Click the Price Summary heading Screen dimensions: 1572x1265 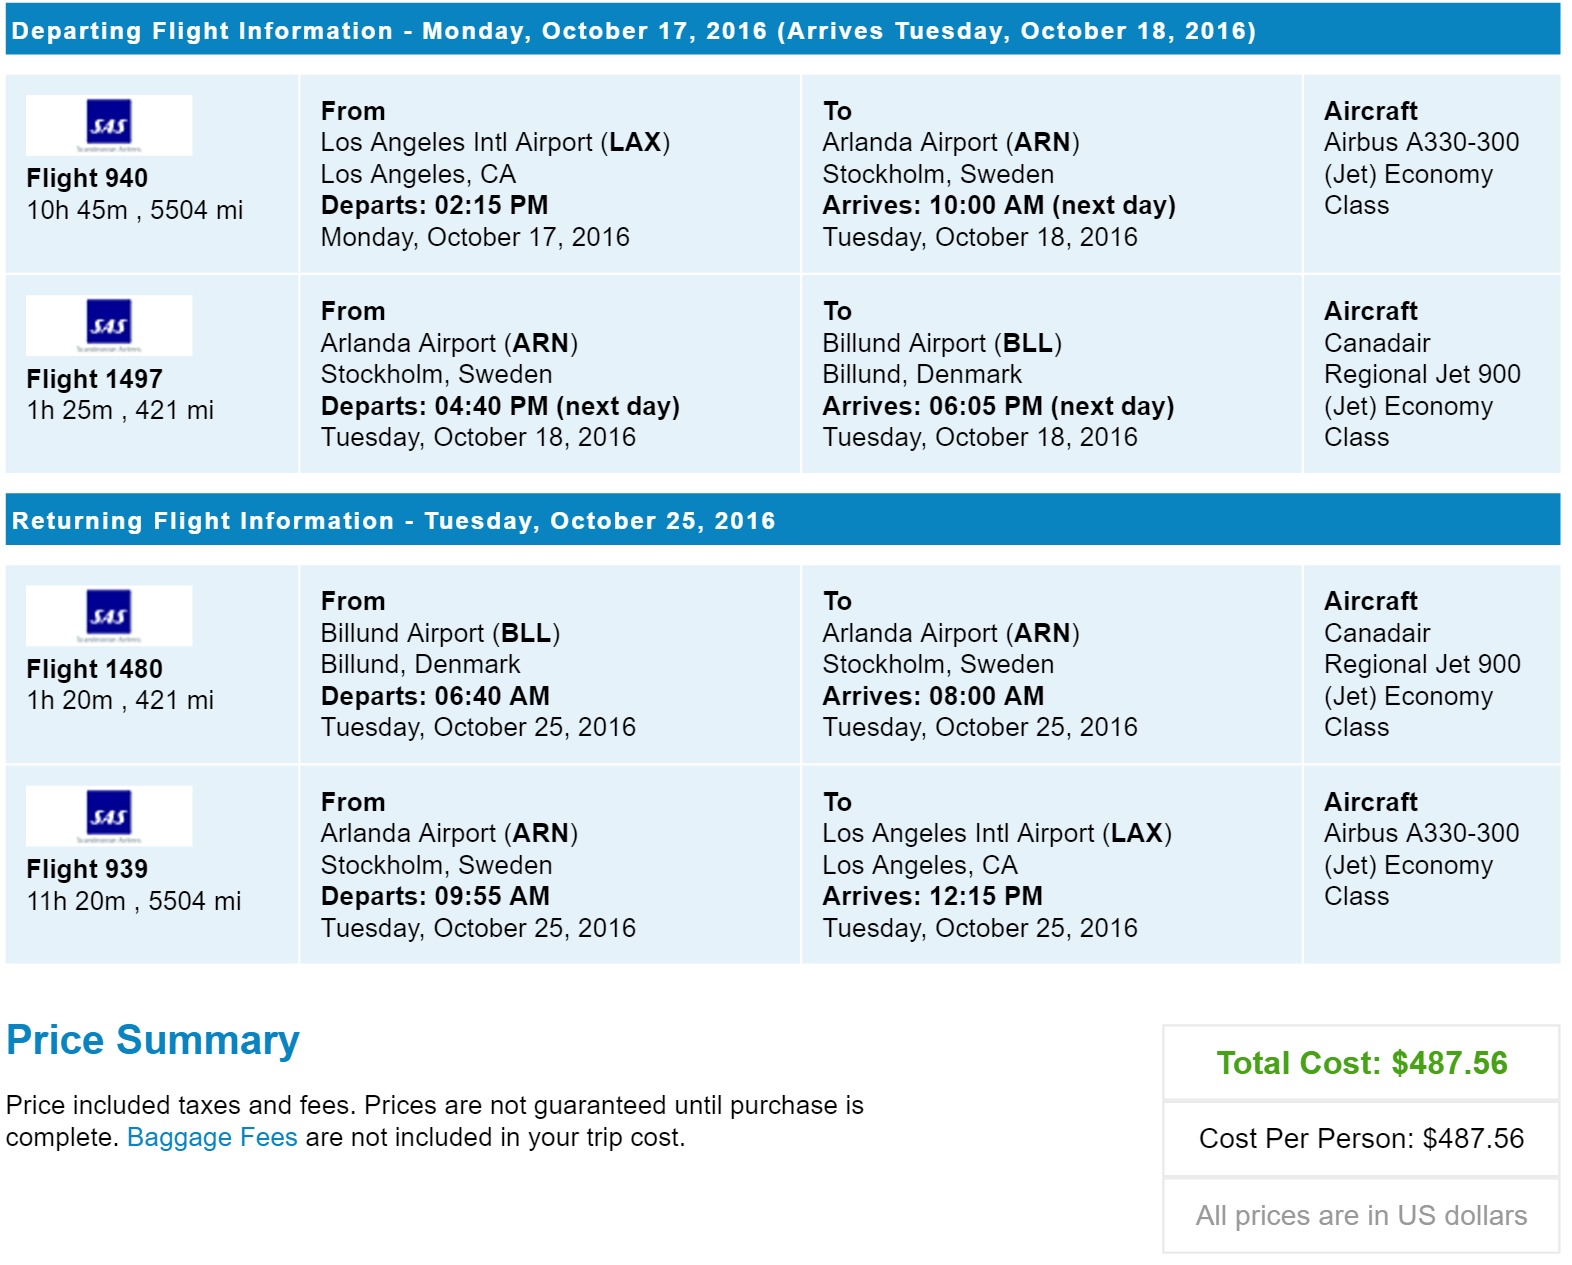153,1040
